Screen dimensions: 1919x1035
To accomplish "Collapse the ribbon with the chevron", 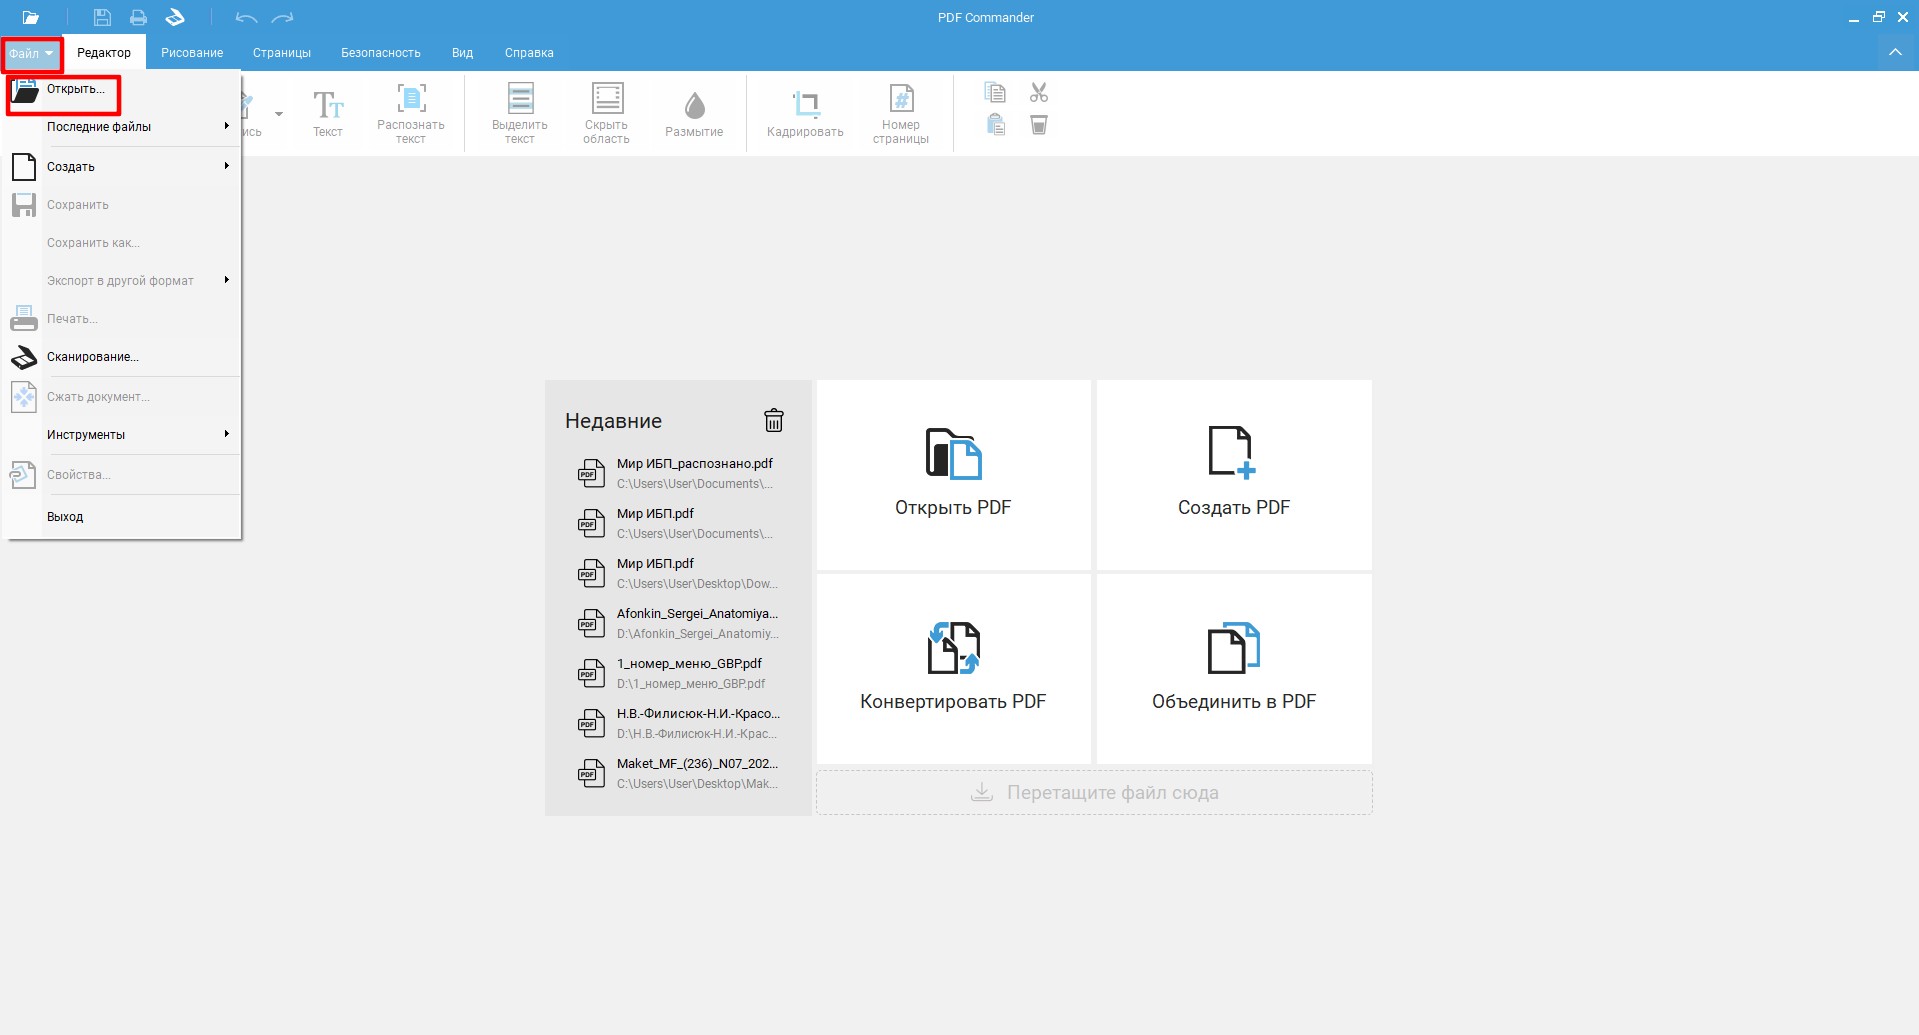I will coord(1895,52).
